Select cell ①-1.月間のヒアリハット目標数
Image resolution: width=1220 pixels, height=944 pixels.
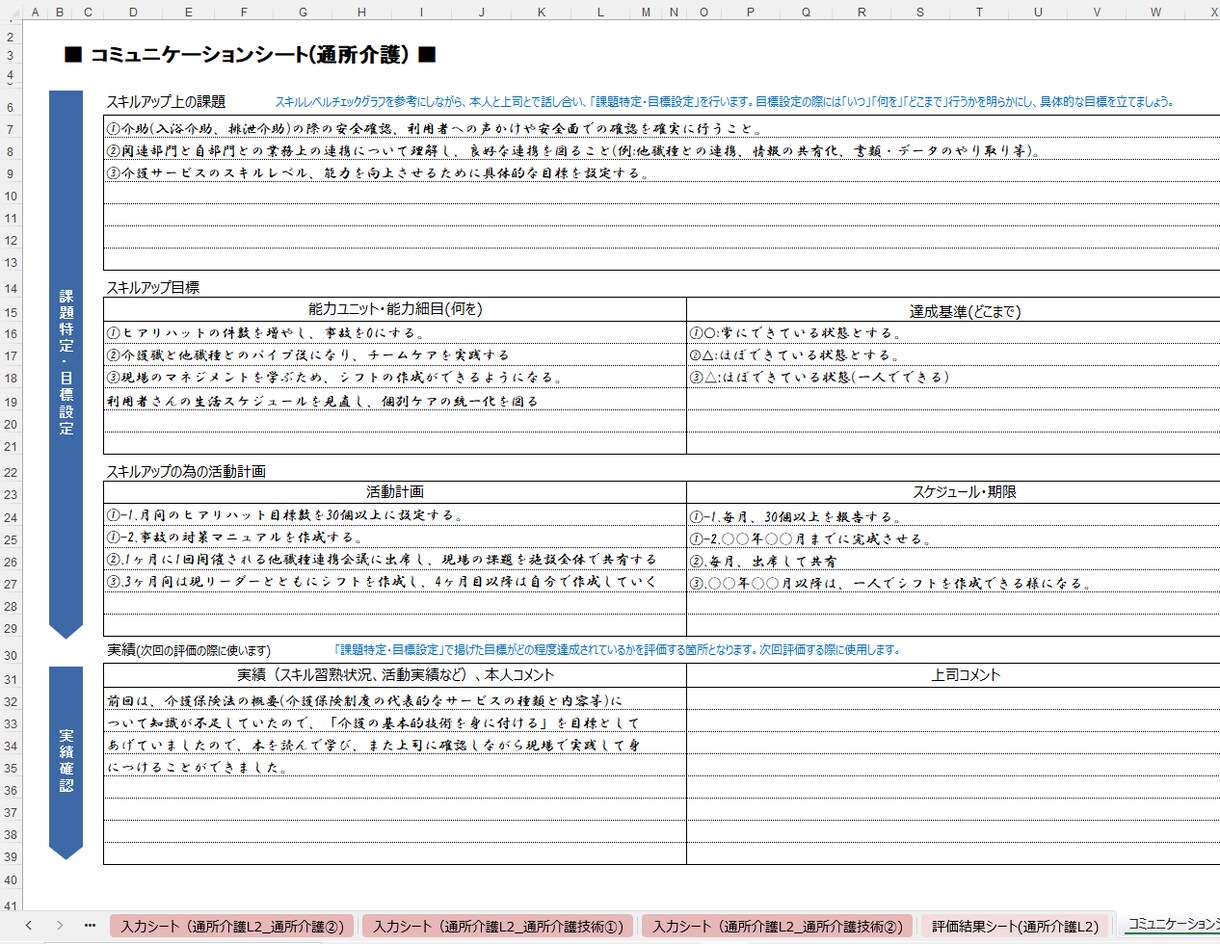395,516
